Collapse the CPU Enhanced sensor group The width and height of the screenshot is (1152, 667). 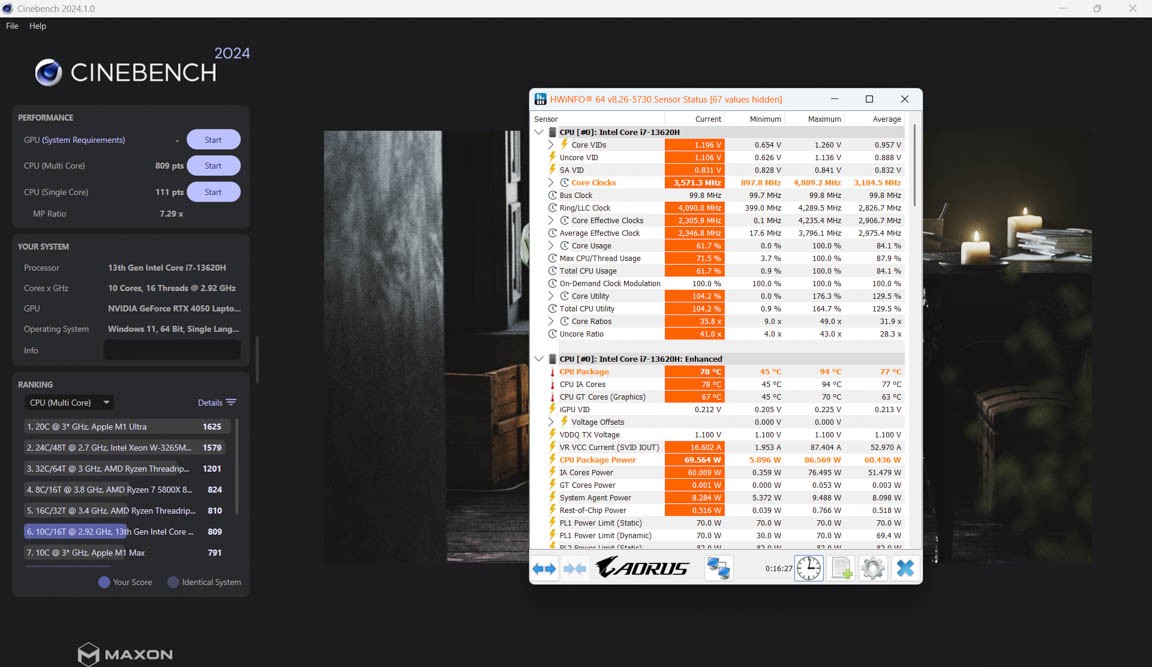point(539,359)
